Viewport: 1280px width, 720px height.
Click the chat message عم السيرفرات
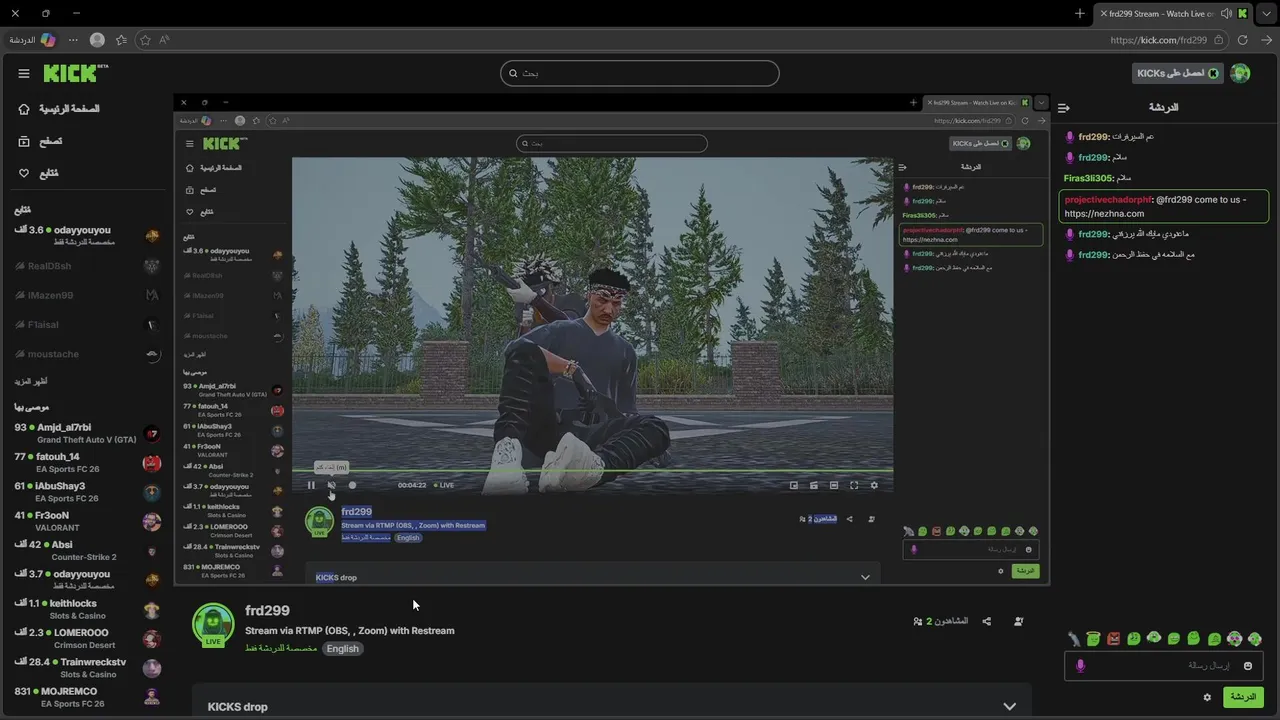1134,136
